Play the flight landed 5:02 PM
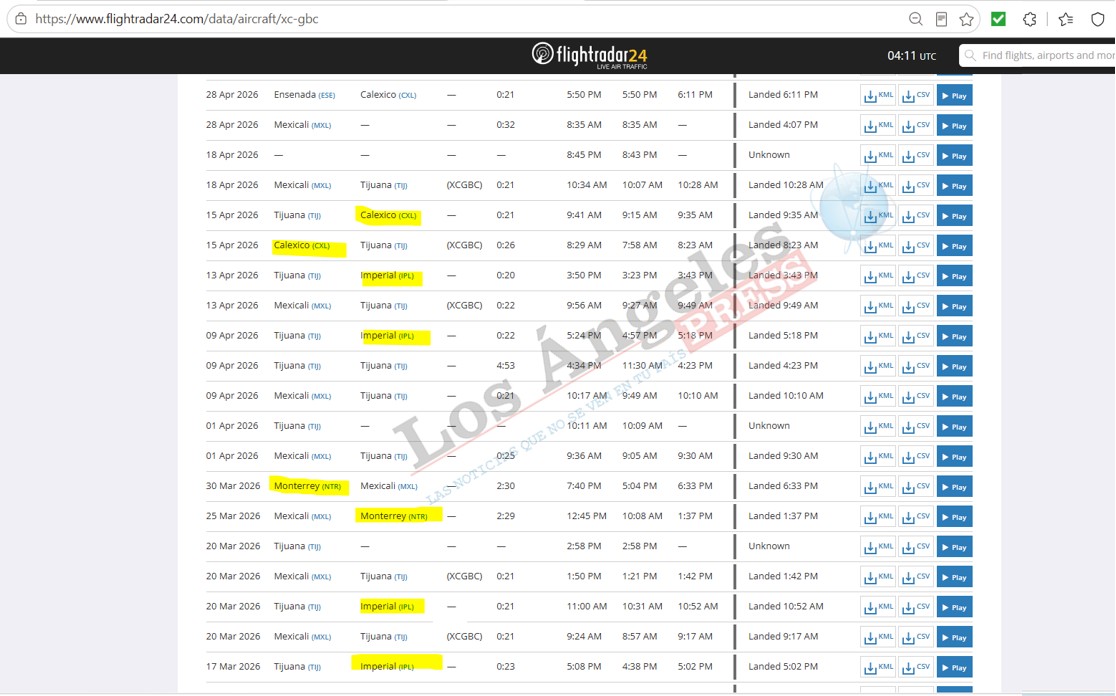 point(954,668)
